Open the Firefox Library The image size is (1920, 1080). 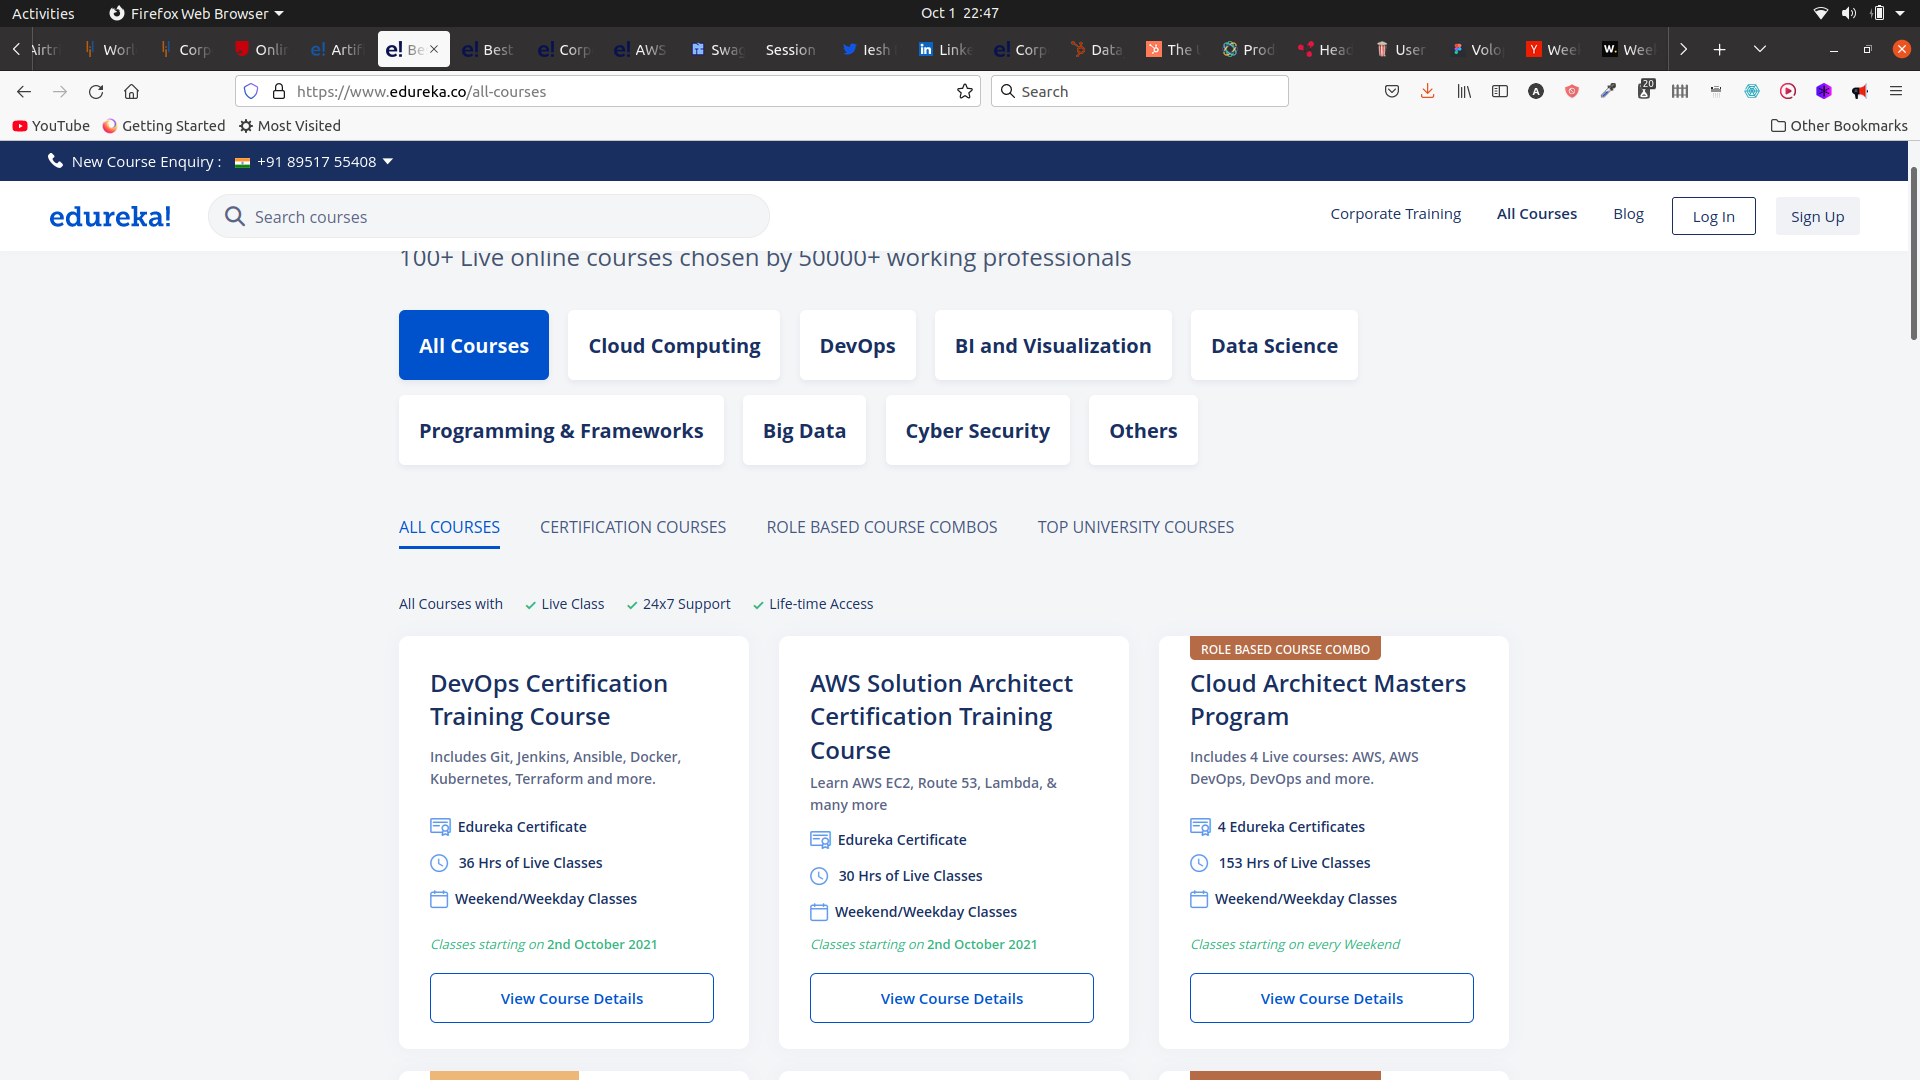[x=1463, y=91]
